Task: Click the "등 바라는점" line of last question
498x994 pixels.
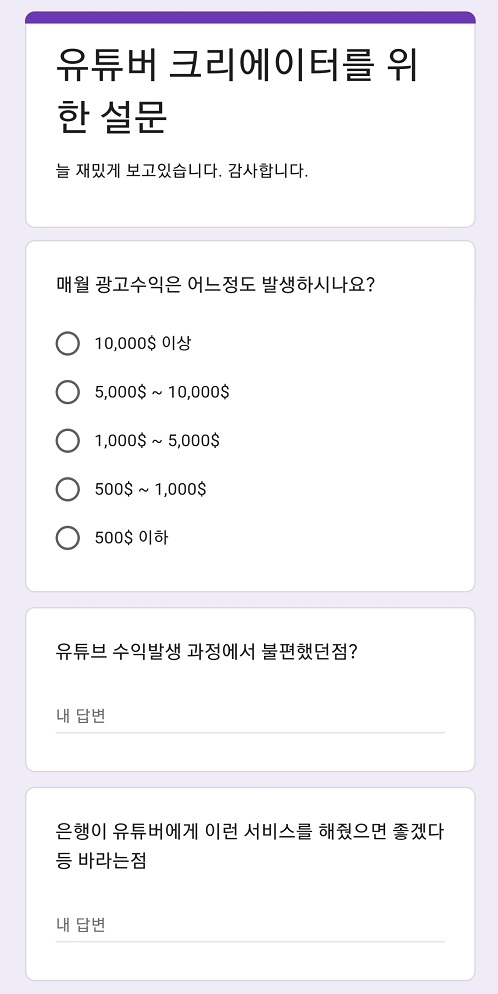Action: click(101, 860)
